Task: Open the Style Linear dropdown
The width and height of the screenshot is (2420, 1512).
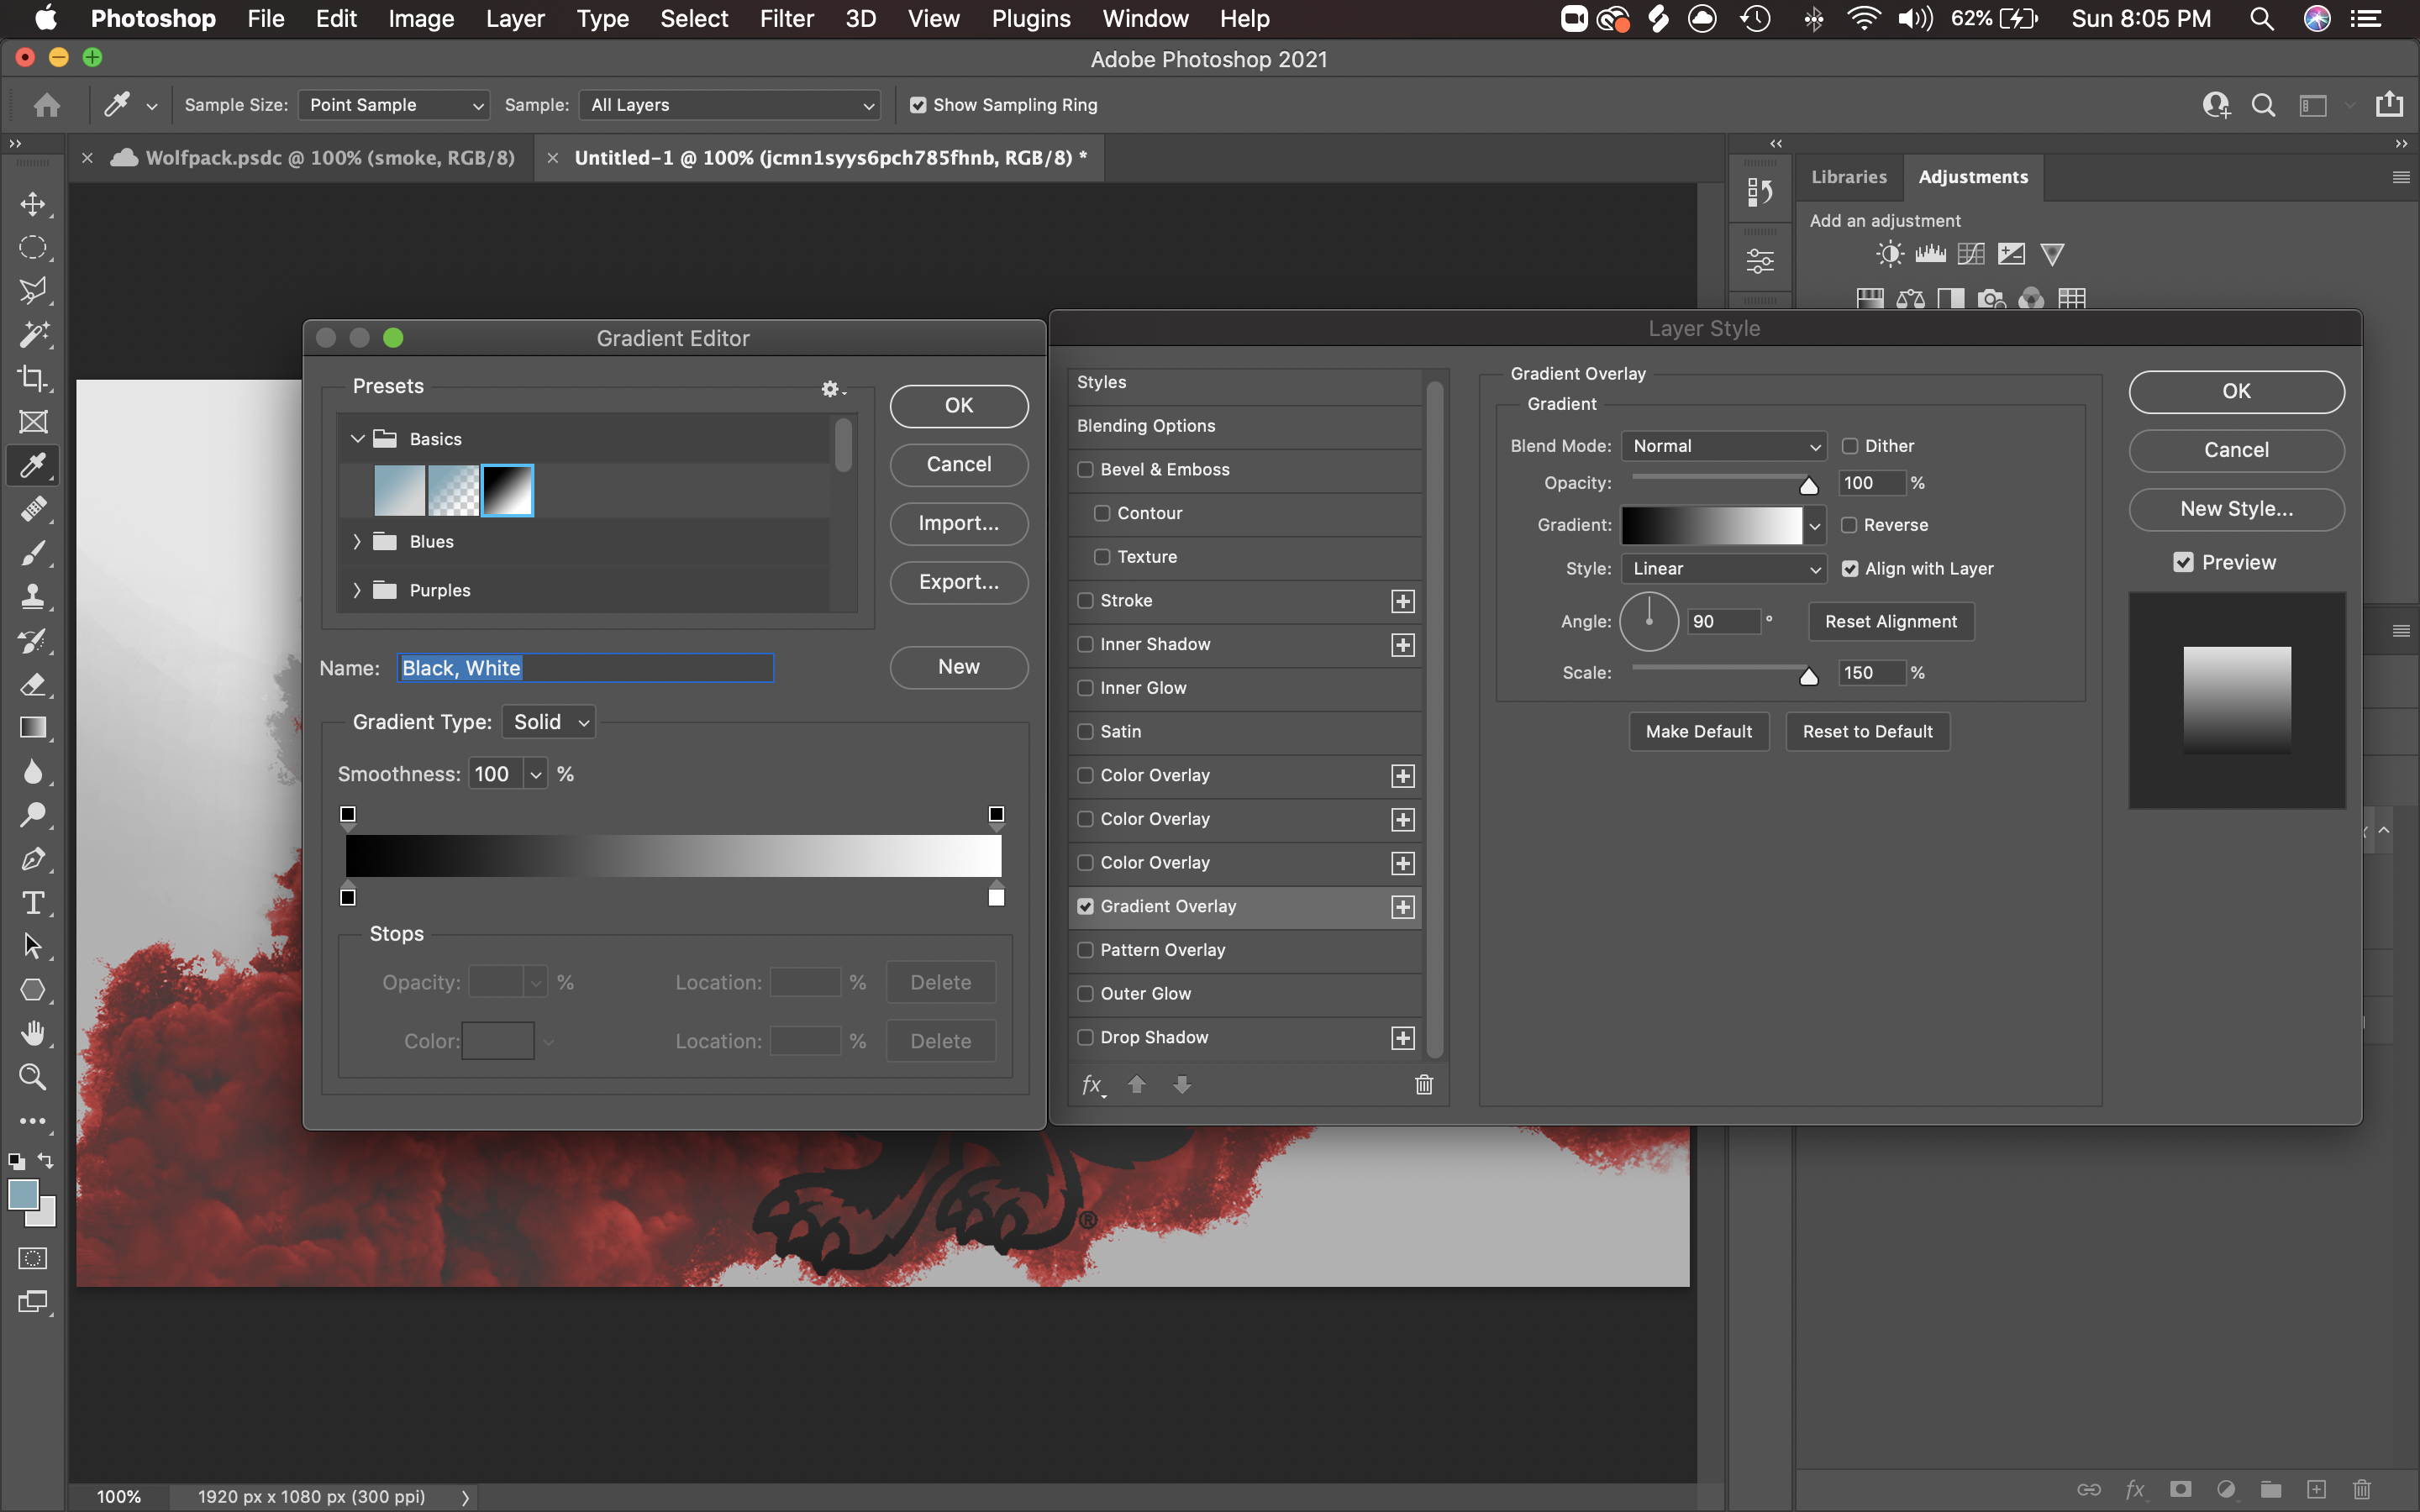Action: coord(1724,568)
